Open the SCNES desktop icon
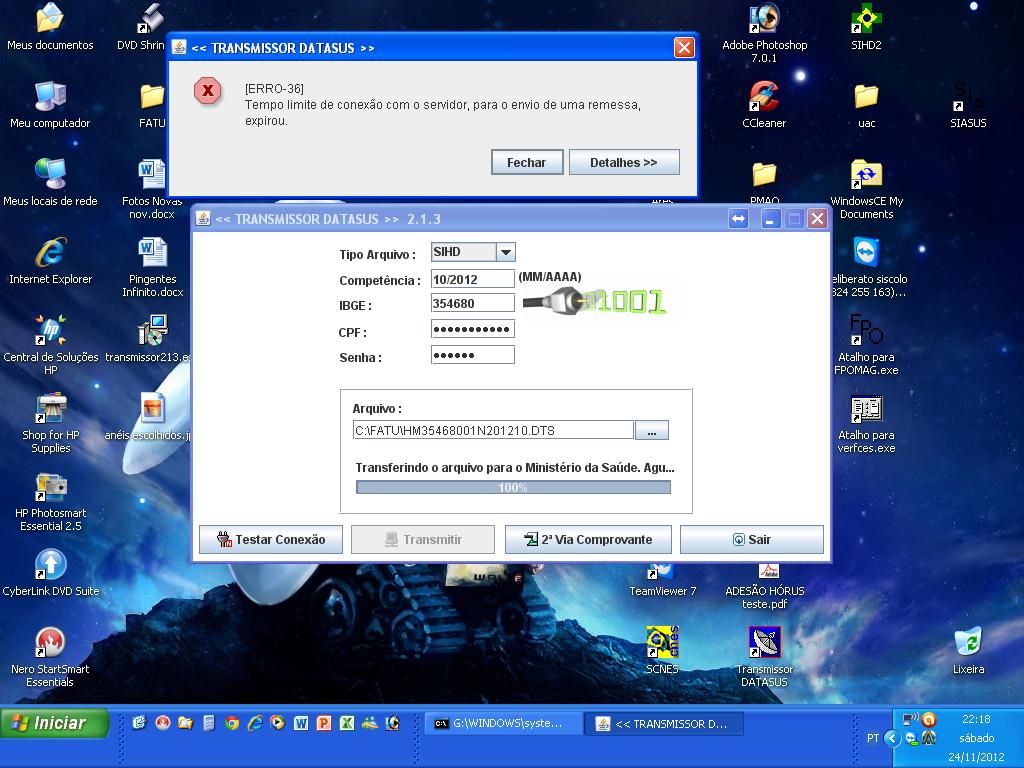The width and height of the screenshot is (1024, 768). click(661, 645)
